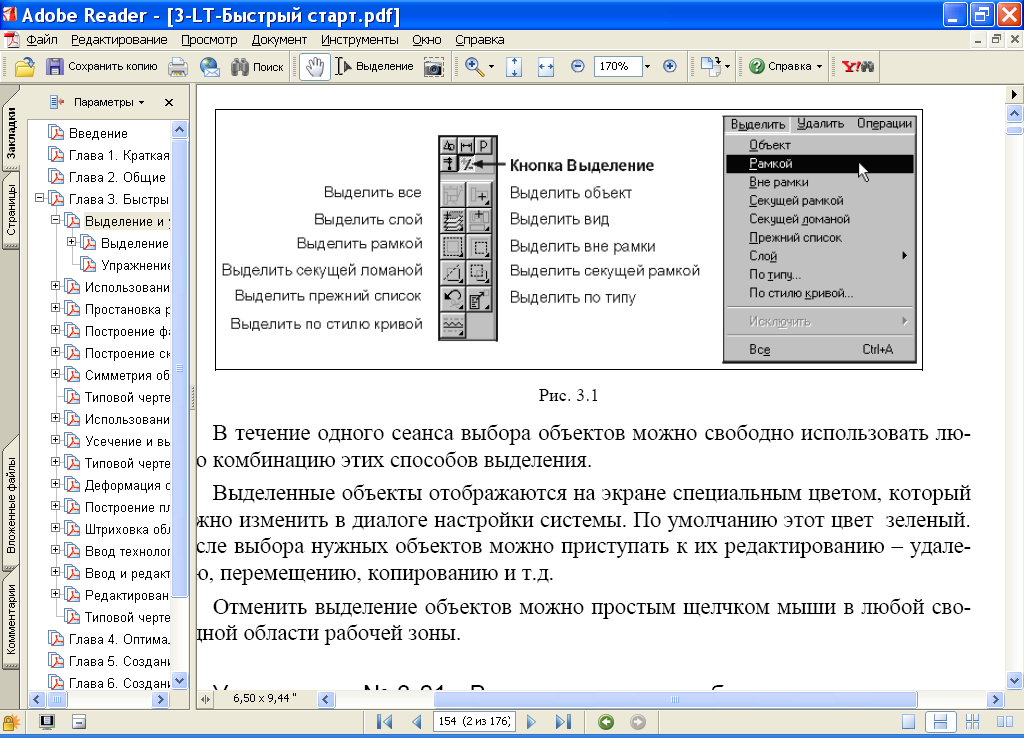
Task: Click the zoom out minus button
Action: pos(577,67)
